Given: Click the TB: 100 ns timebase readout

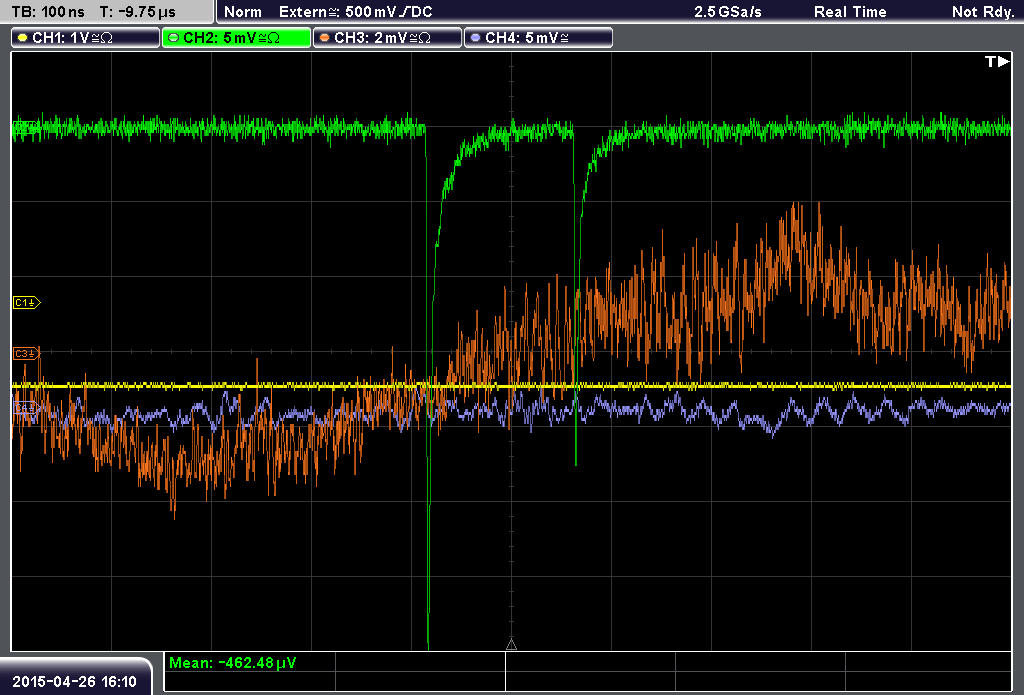Looking at the screenshot, I should click(48, 12).
